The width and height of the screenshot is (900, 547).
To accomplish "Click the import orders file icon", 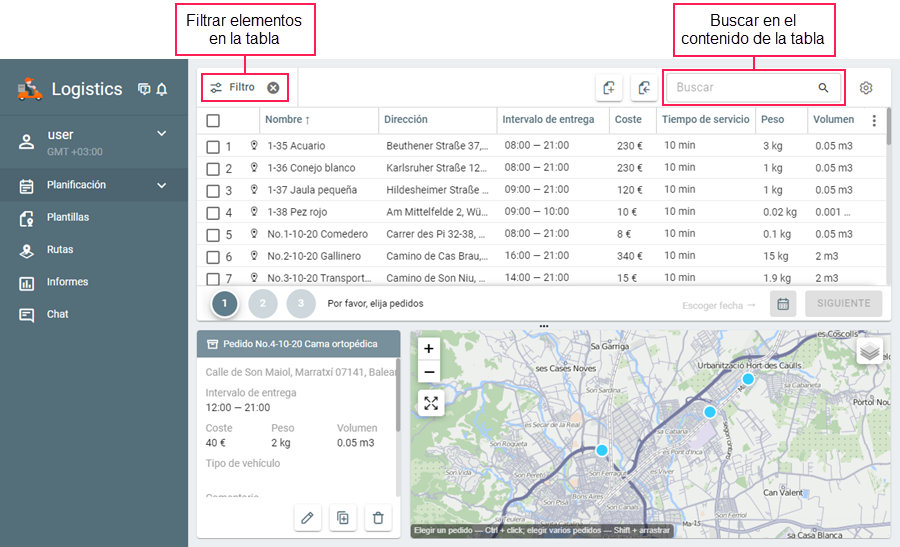I will (x=644, y=88).
